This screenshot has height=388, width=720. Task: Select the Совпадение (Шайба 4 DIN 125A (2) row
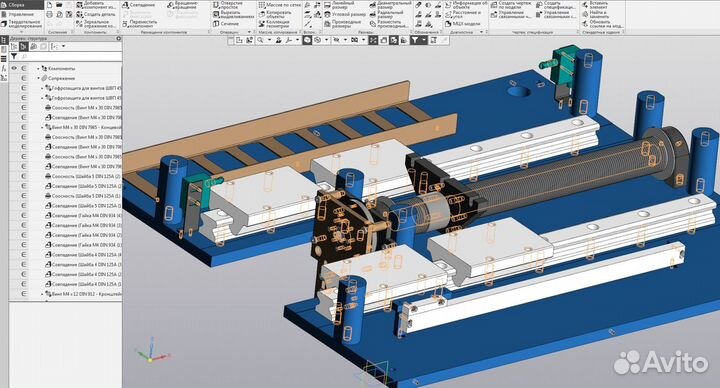coord(84,274)
